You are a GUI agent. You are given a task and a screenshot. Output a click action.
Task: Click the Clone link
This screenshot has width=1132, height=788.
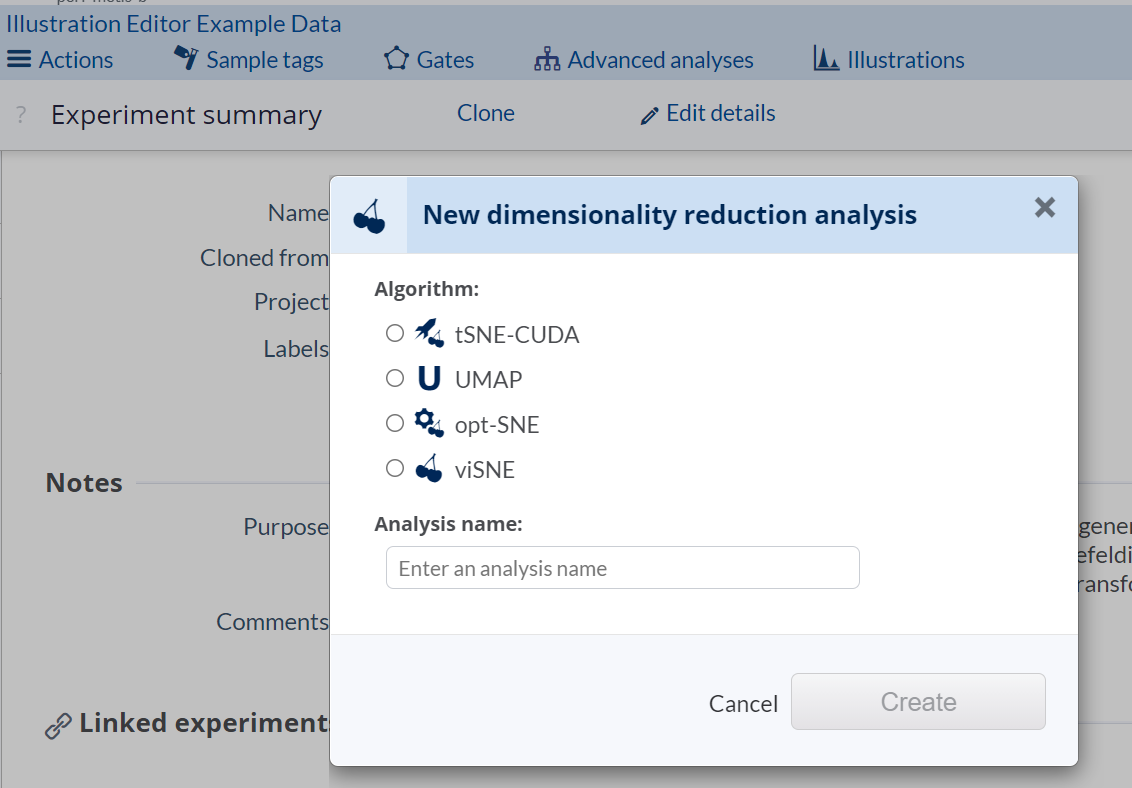coord(486,114)
